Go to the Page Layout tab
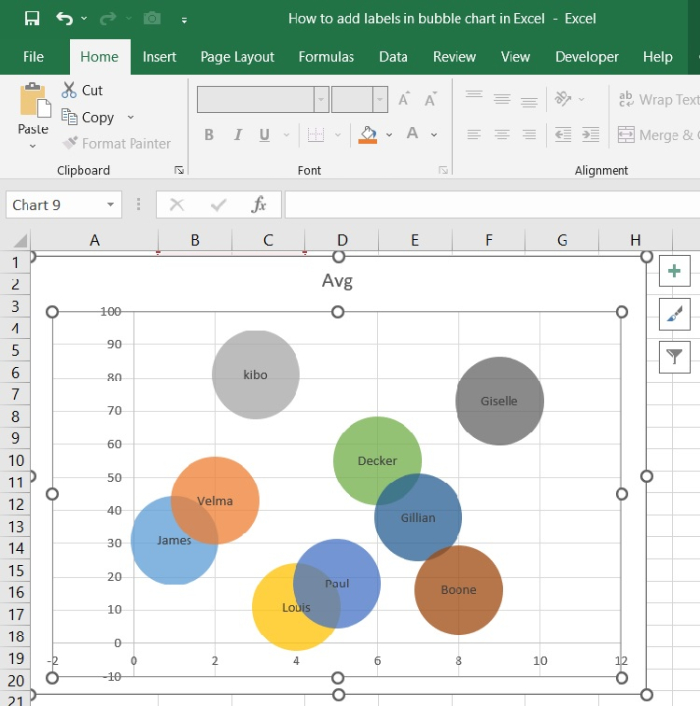This screenshot has height=706, width=700. [x=237, y=57]
